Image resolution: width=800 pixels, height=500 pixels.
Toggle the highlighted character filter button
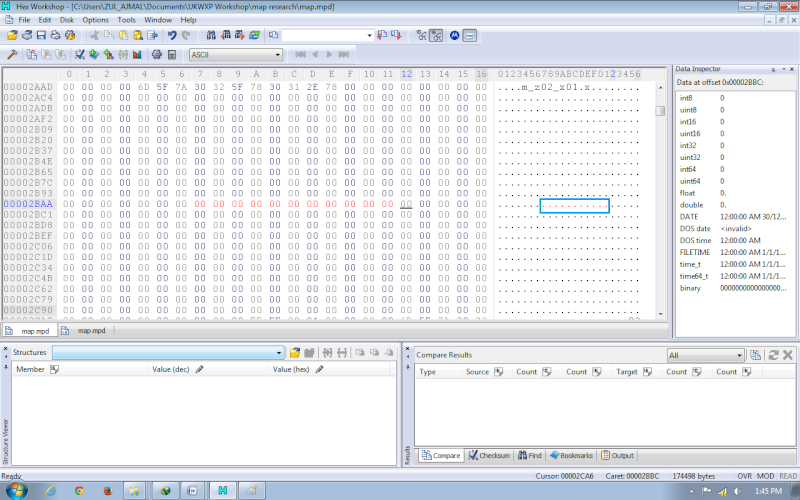pos(436,35)
